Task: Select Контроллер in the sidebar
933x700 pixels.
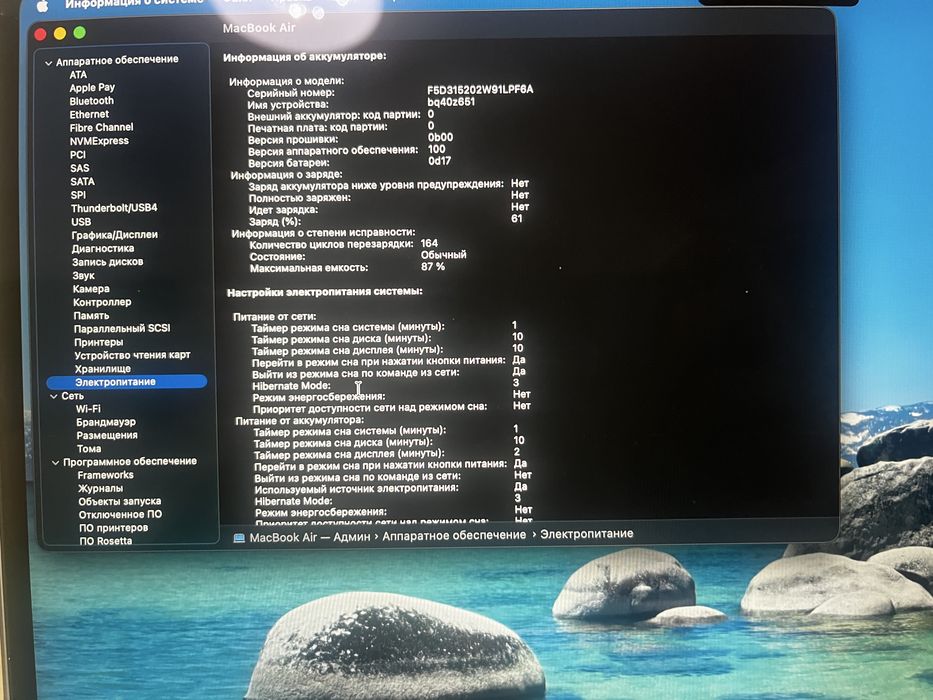Action: coord(102,302)
